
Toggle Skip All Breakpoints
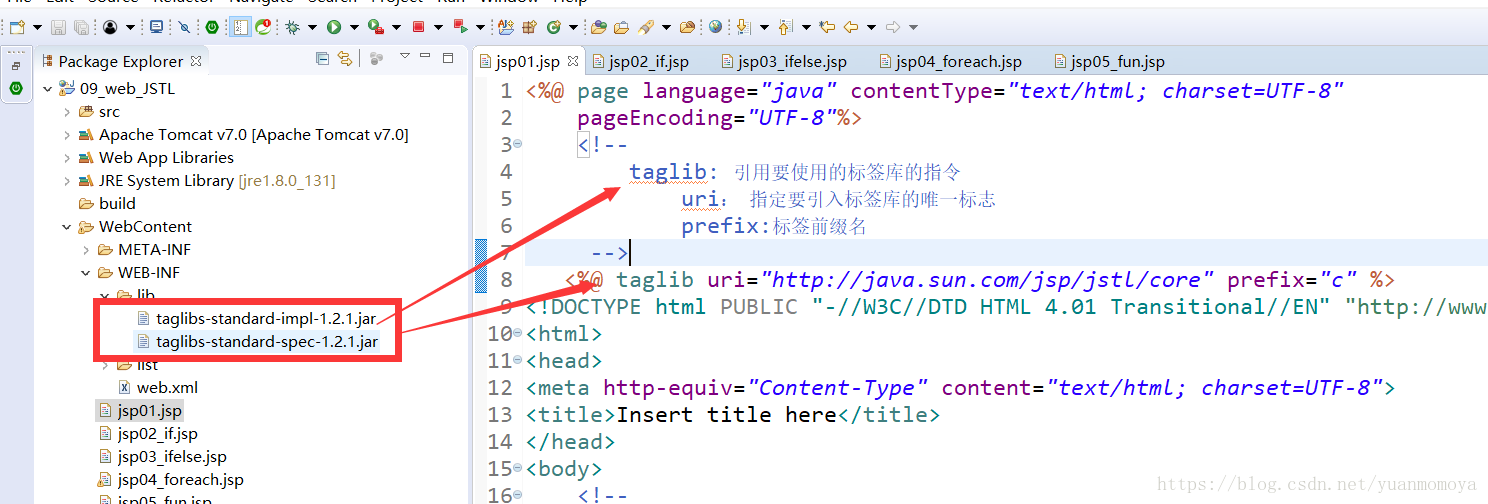[x=184, y=27]
